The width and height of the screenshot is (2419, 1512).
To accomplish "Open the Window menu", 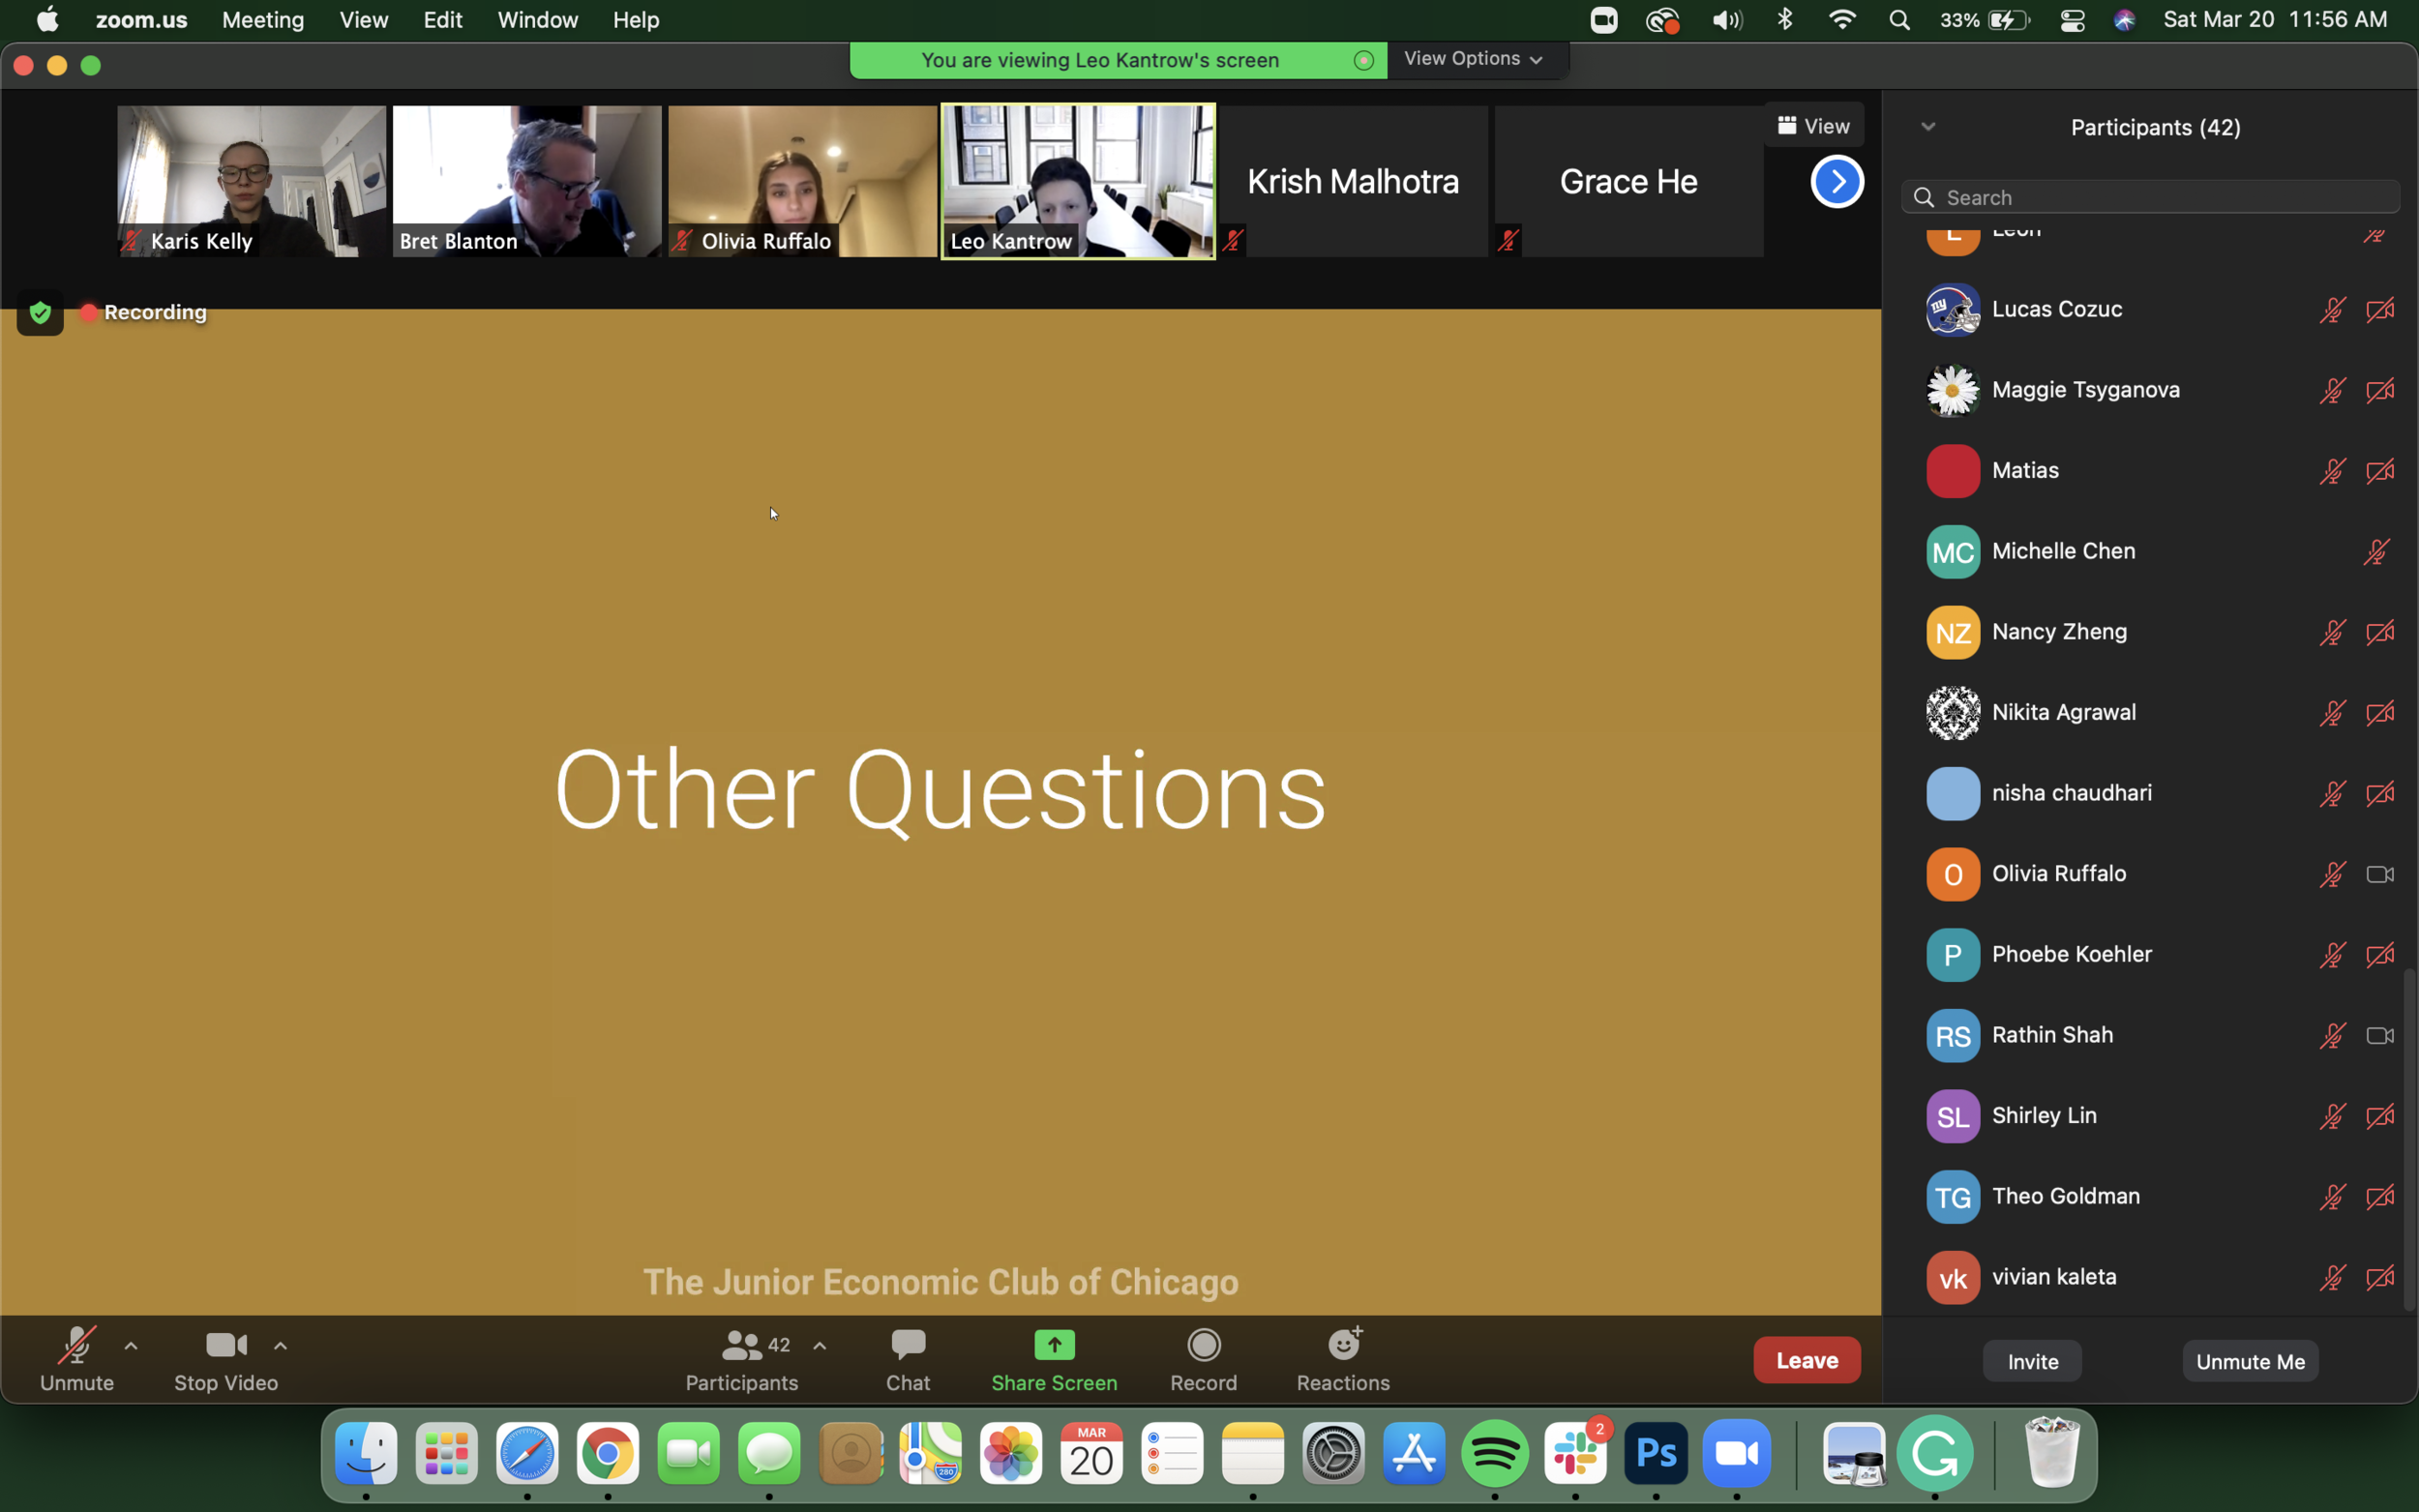I will 537,20.
